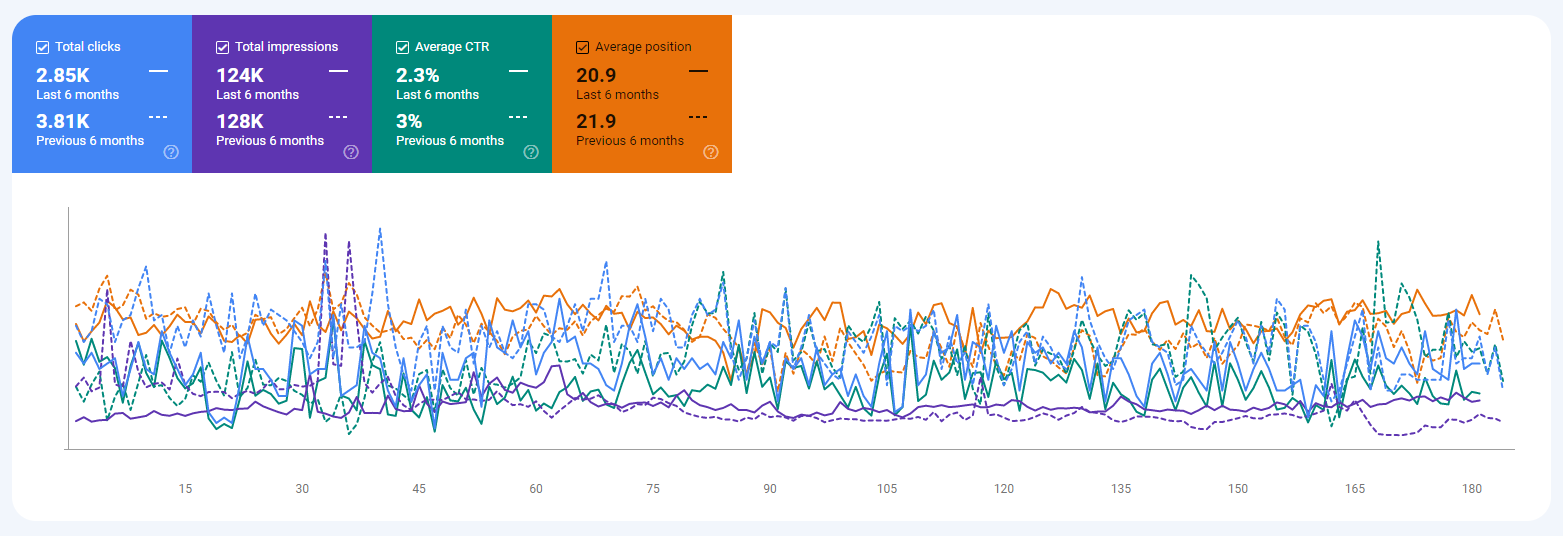Select the Average CTR card title
This screenshot has height=536, width=1563.
tap(452, 47)
